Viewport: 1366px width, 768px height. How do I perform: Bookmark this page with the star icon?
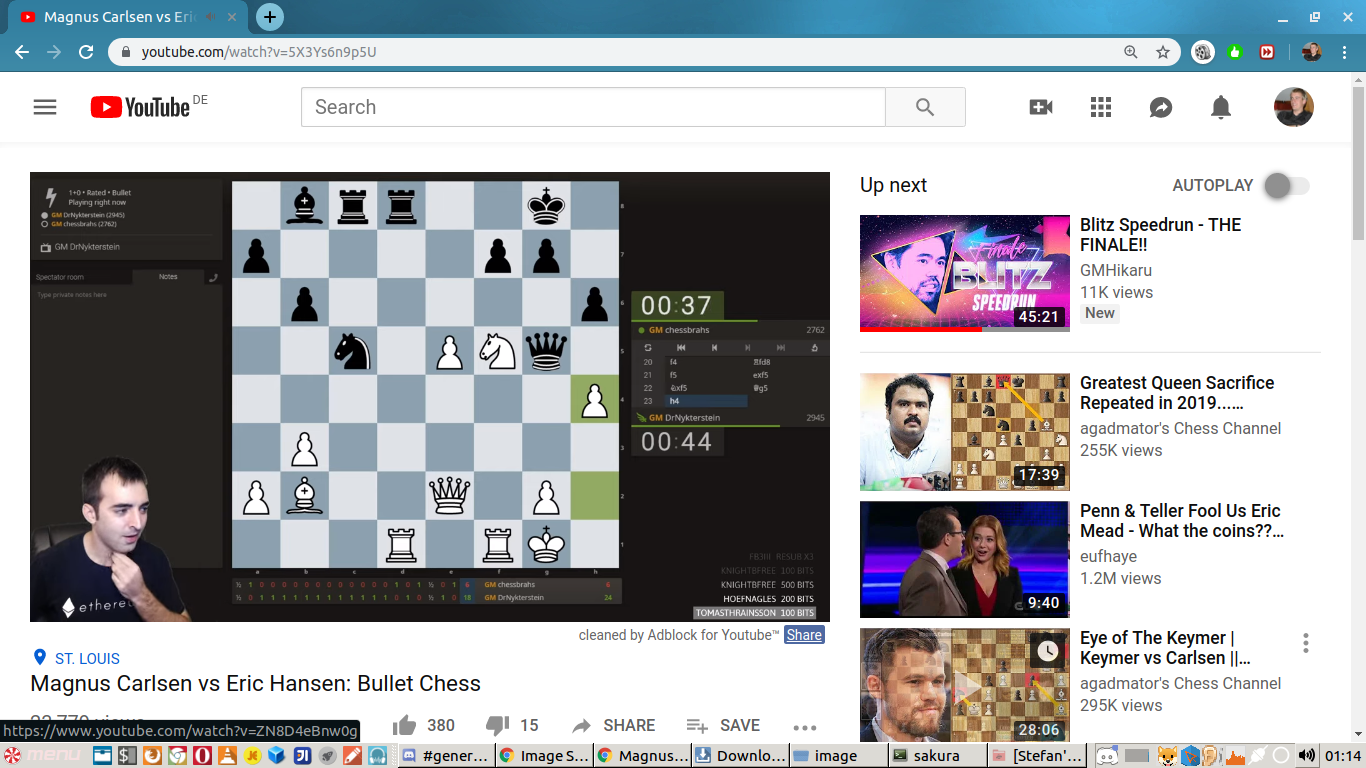[1163, 52]
